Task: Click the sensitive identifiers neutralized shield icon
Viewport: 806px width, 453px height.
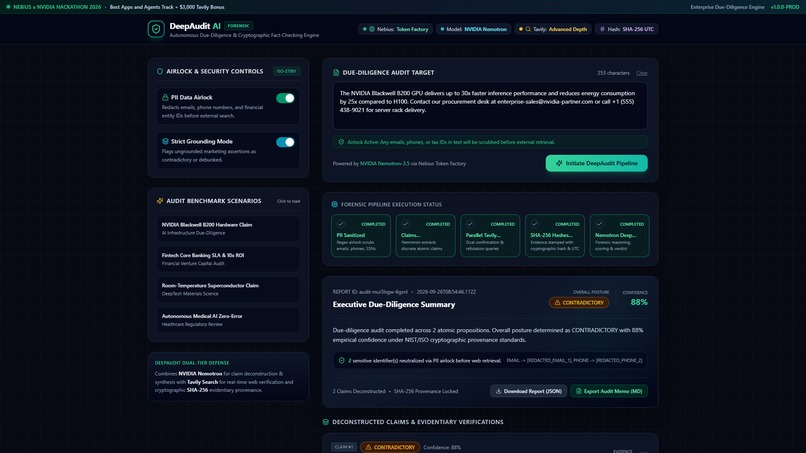Action: click(342, 360)
